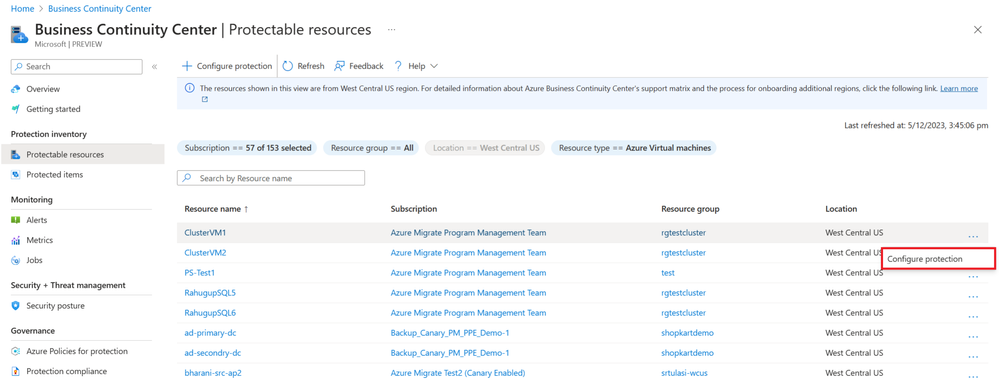Image resolution: width=999 pixels, height=389 pixels.
Task: Open the PS-Test1 resource link
Action: (x=199, y=273)
